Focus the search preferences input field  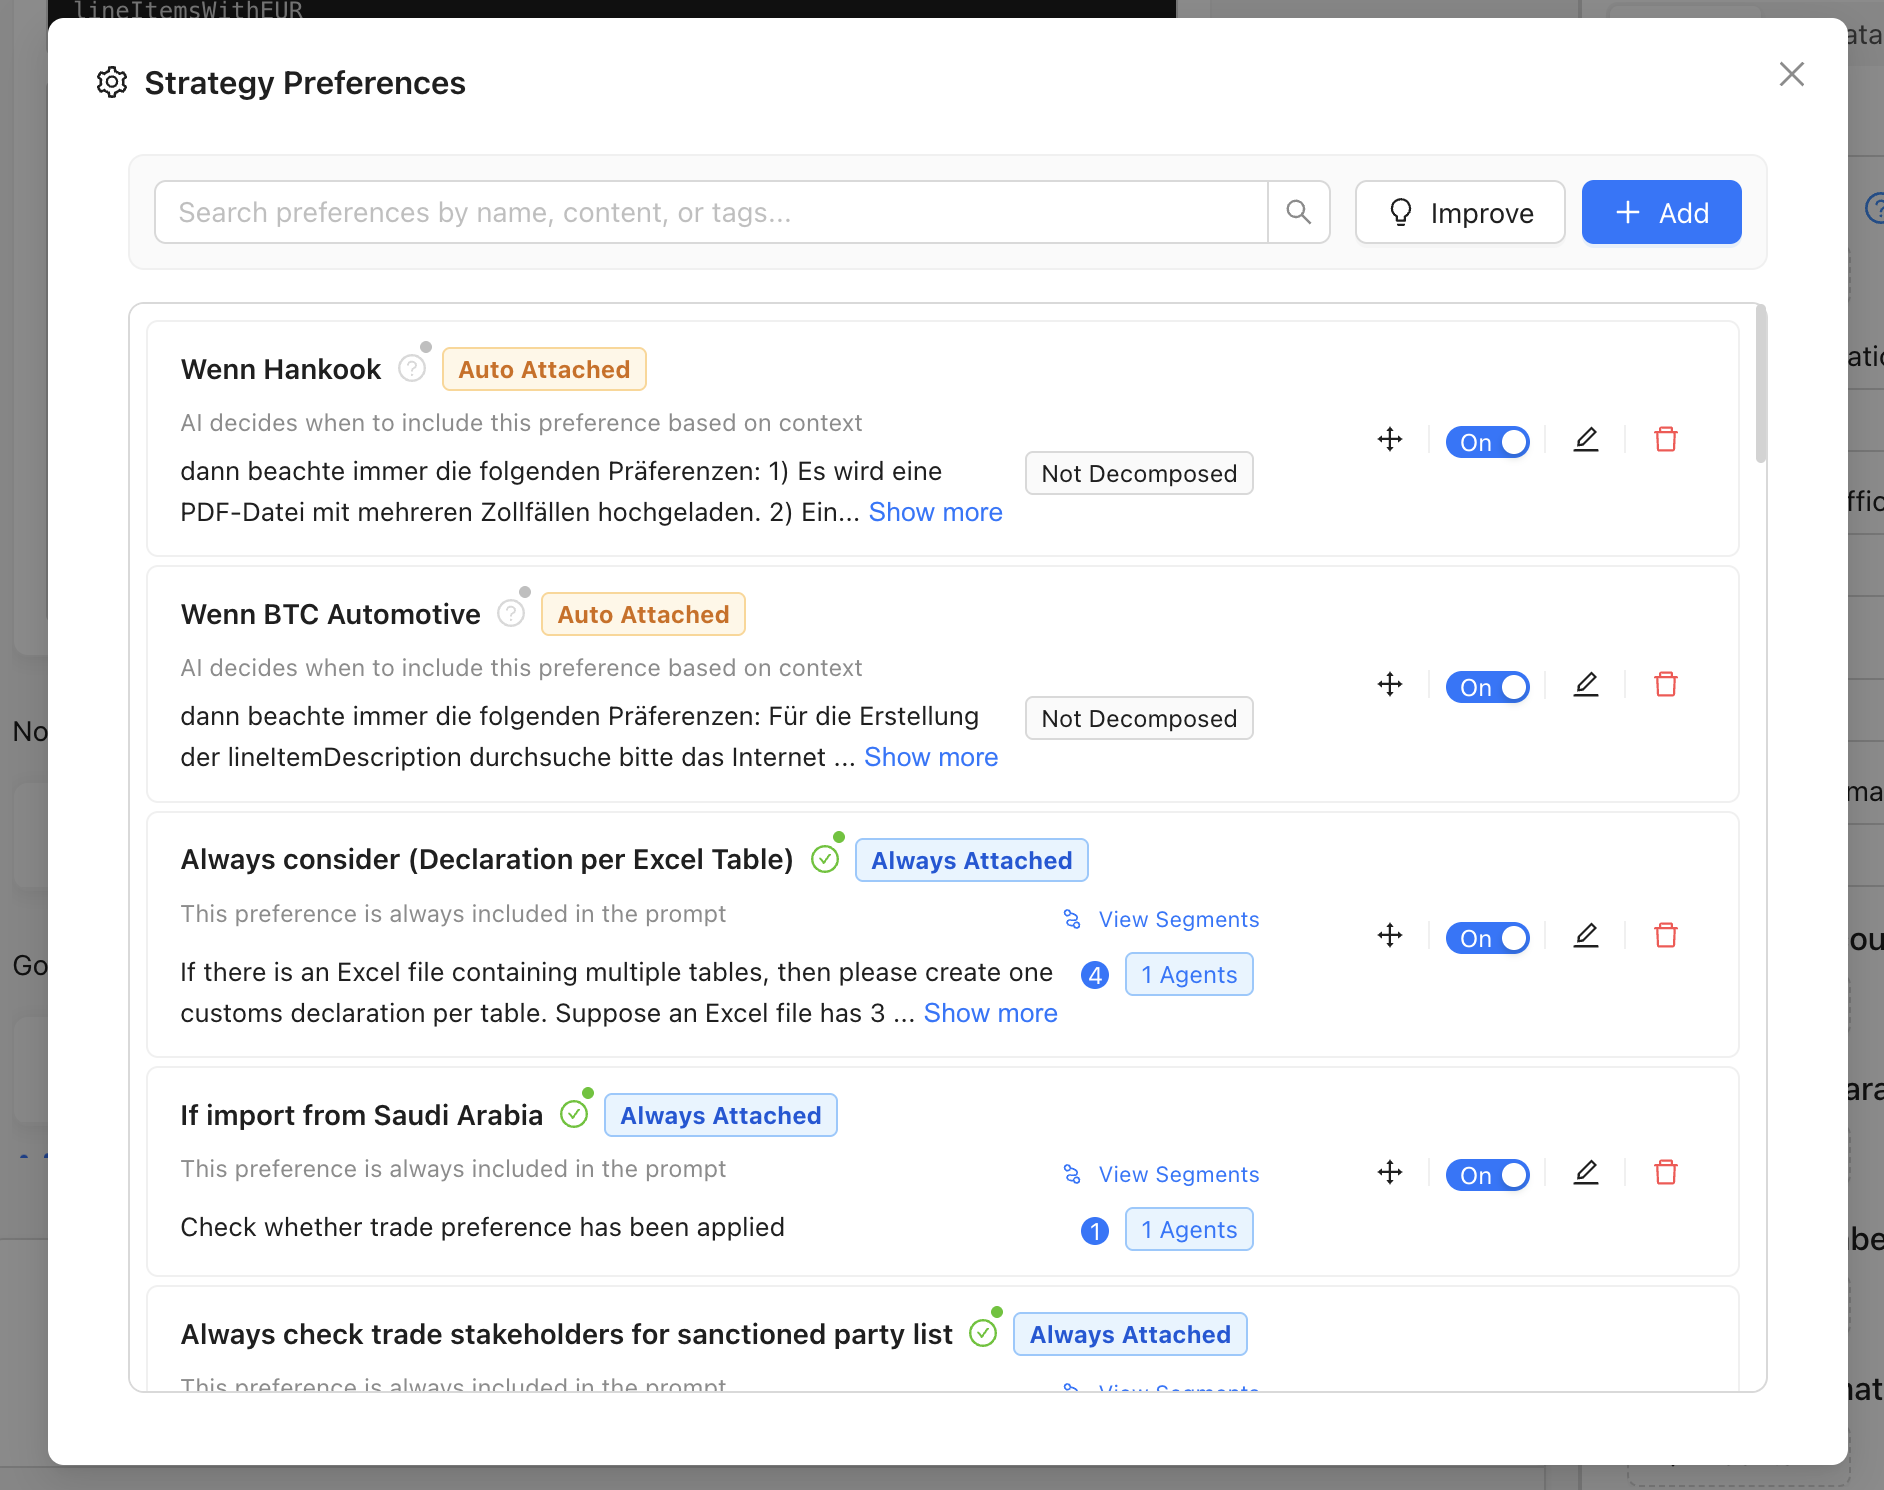pyautogui.click(x=710, y=212)
